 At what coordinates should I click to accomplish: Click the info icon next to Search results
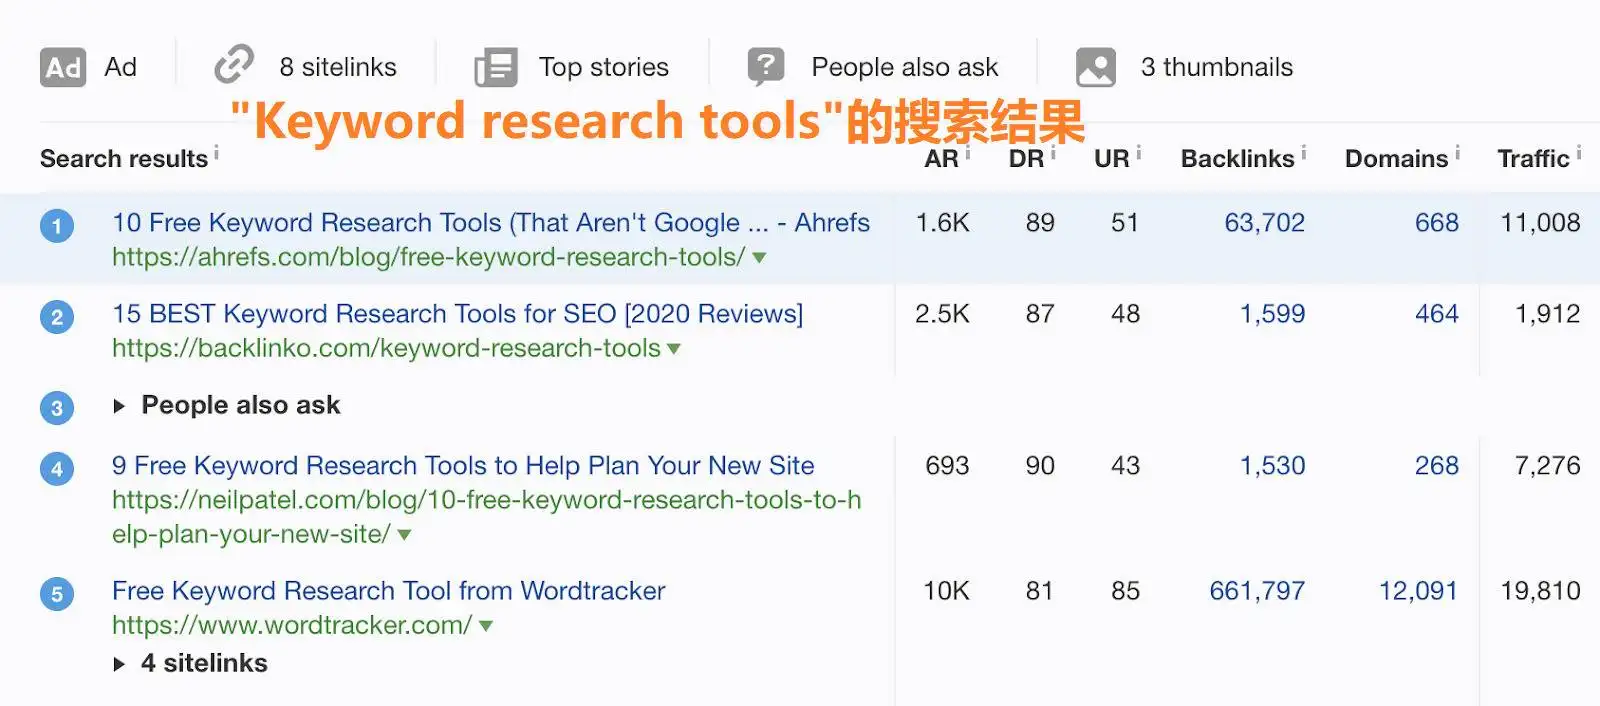click(216, 153)
